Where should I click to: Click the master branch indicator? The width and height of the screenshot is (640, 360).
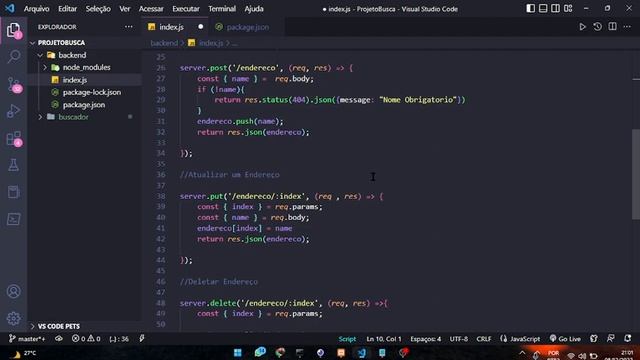[x=27, y=339]
